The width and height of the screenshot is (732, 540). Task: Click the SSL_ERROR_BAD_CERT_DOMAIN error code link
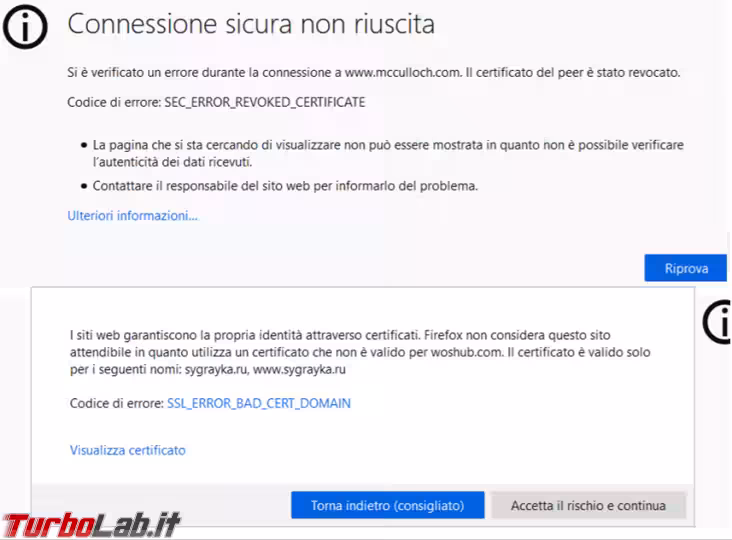[259, 403]
